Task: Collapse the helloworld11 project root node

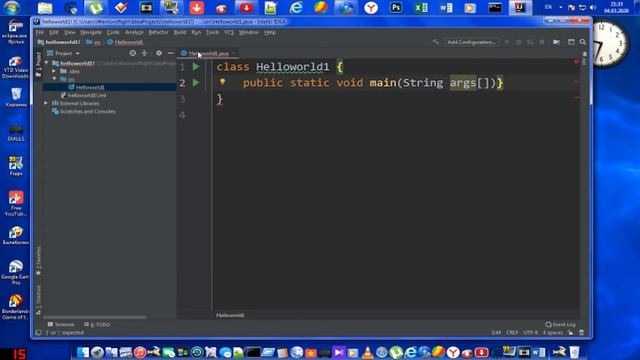Action: (47, 63)
